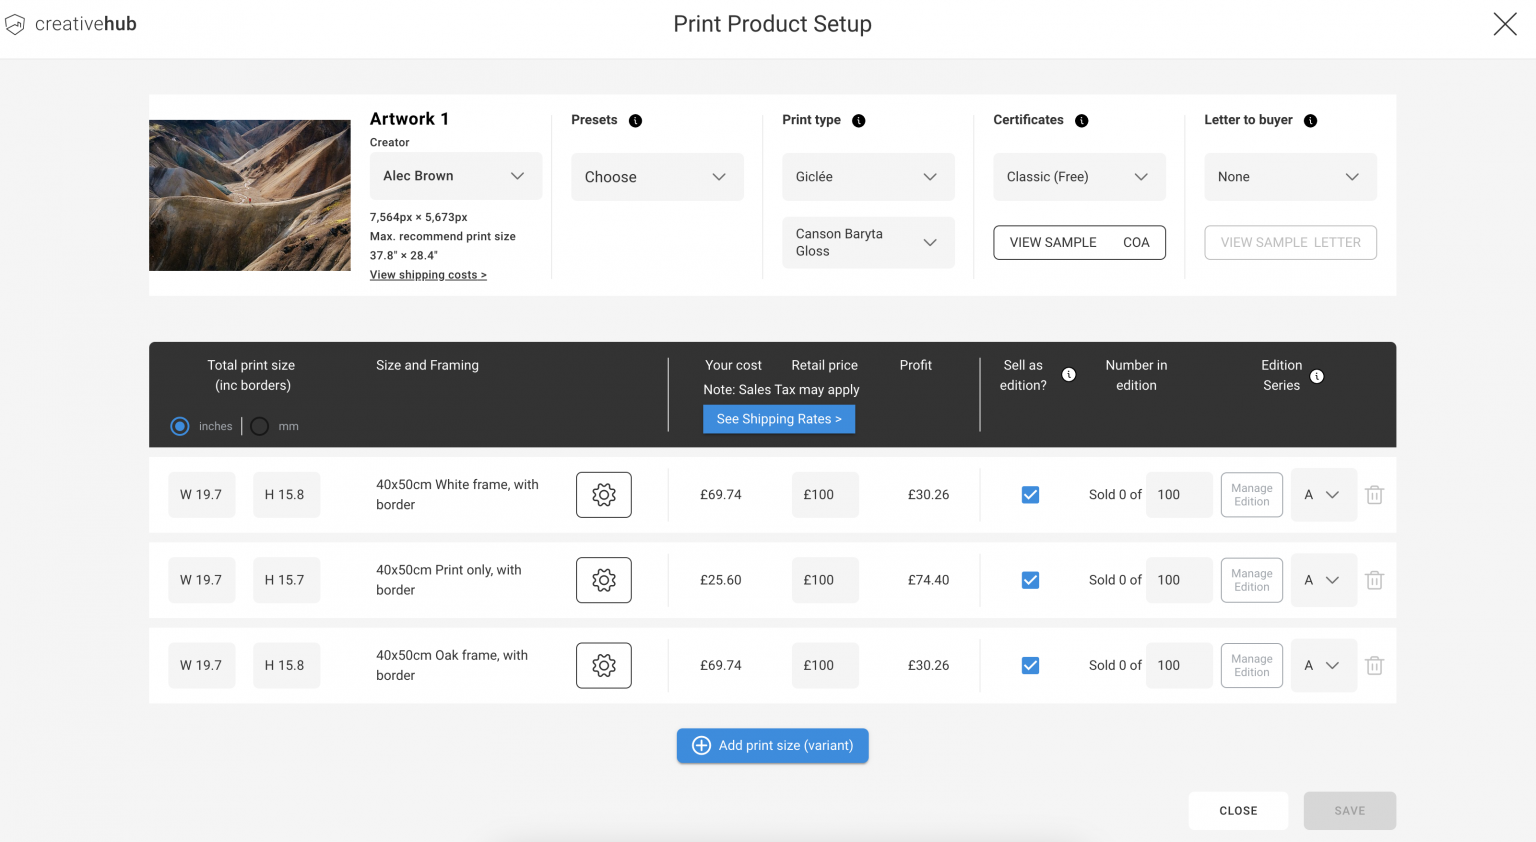View sample COA certificate

point(1079,242)
